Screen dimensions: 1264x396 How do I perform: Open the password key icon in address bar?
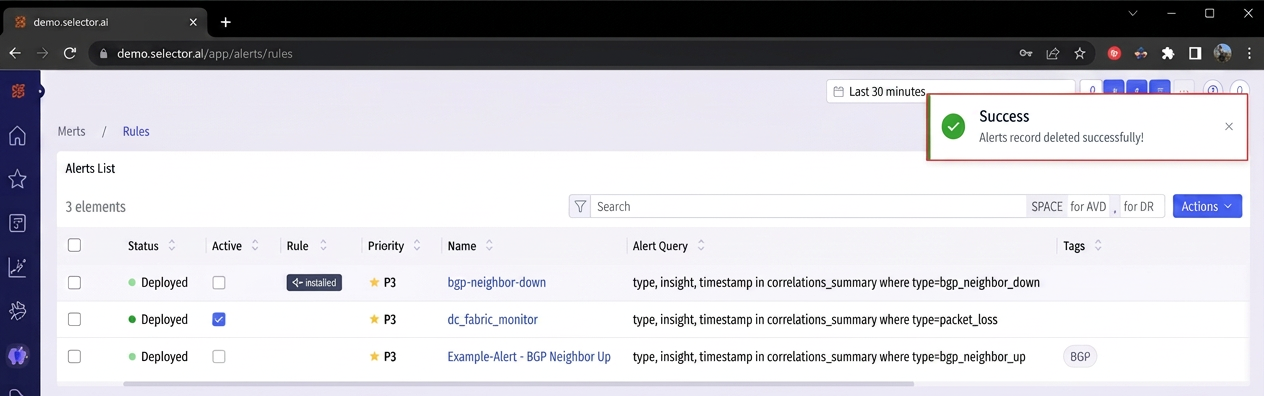coord(1026,53)
